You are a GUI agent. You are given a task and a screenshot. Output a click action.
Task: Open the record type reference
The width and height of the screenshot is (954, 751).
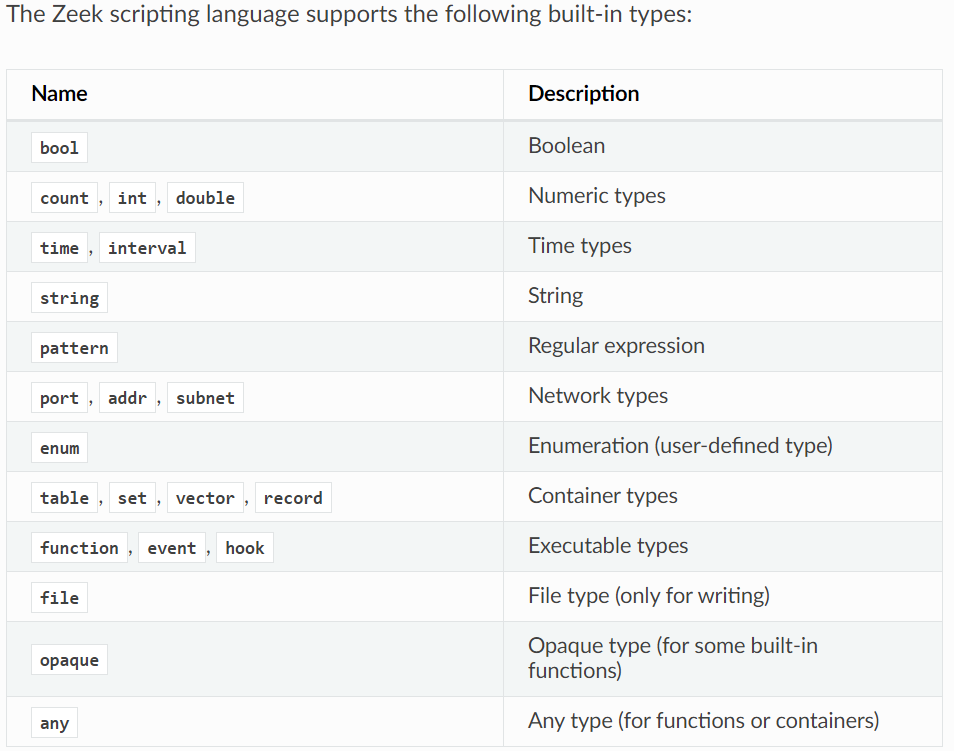(x=293, y=498)
